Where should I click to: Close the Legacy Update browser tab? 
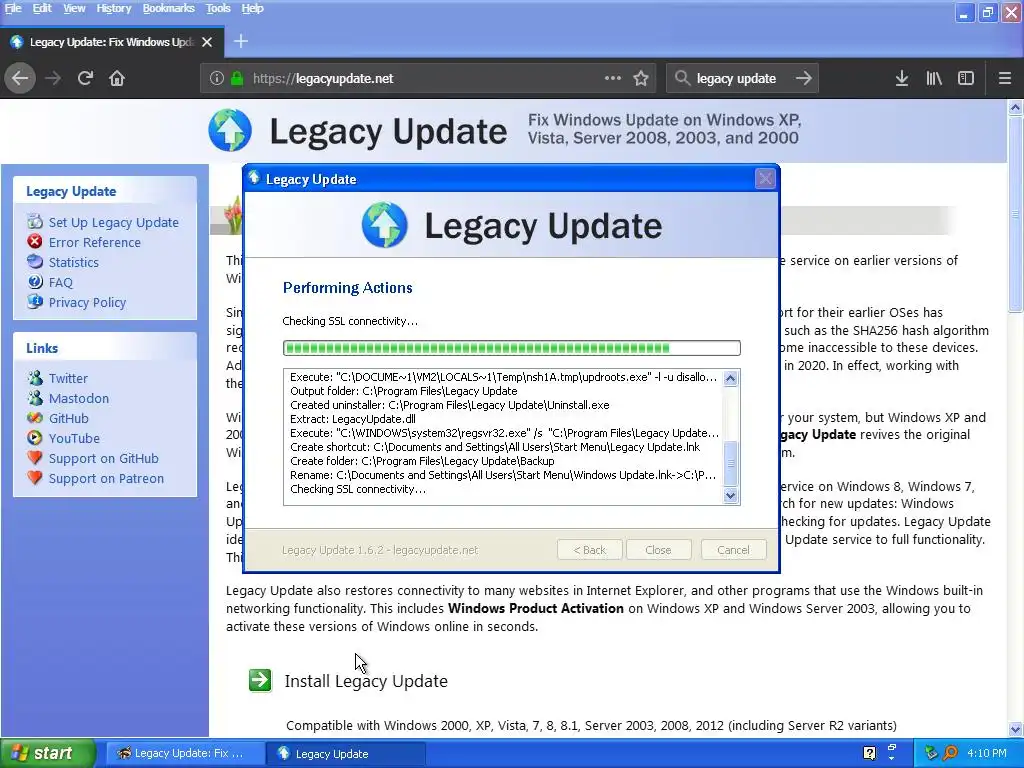click(207, 42)
